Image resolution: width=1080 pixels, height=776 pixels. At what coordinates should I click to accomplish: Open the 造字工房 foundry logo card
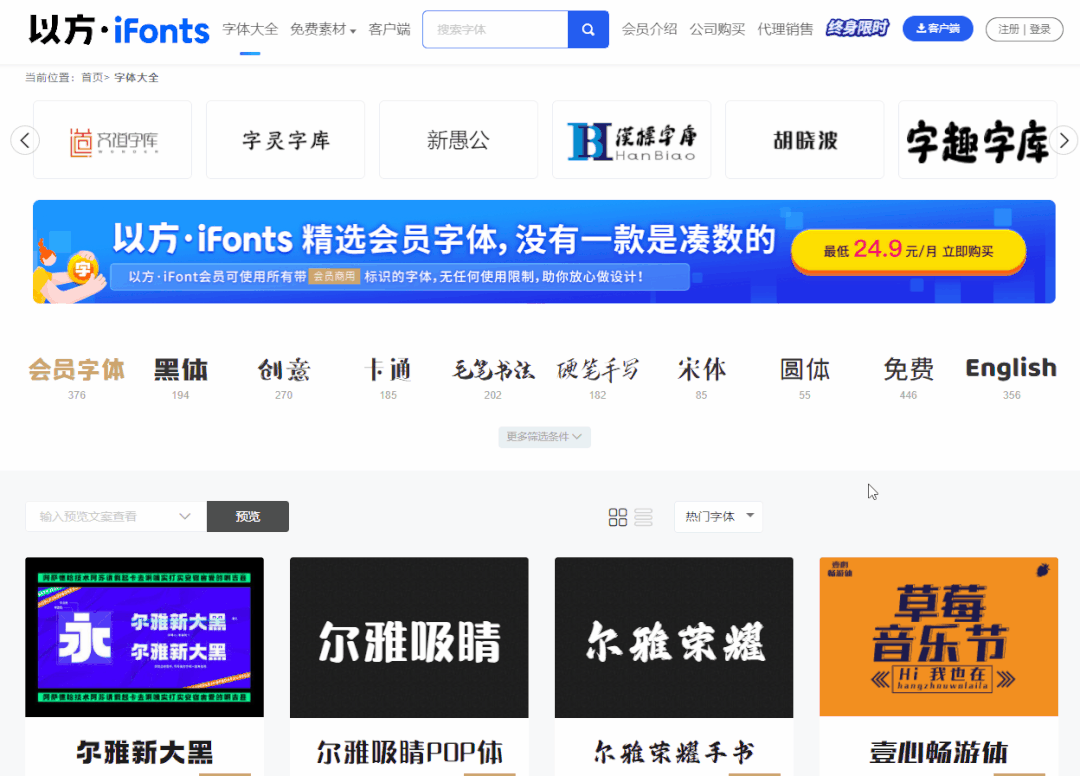[x=113, y=140]
